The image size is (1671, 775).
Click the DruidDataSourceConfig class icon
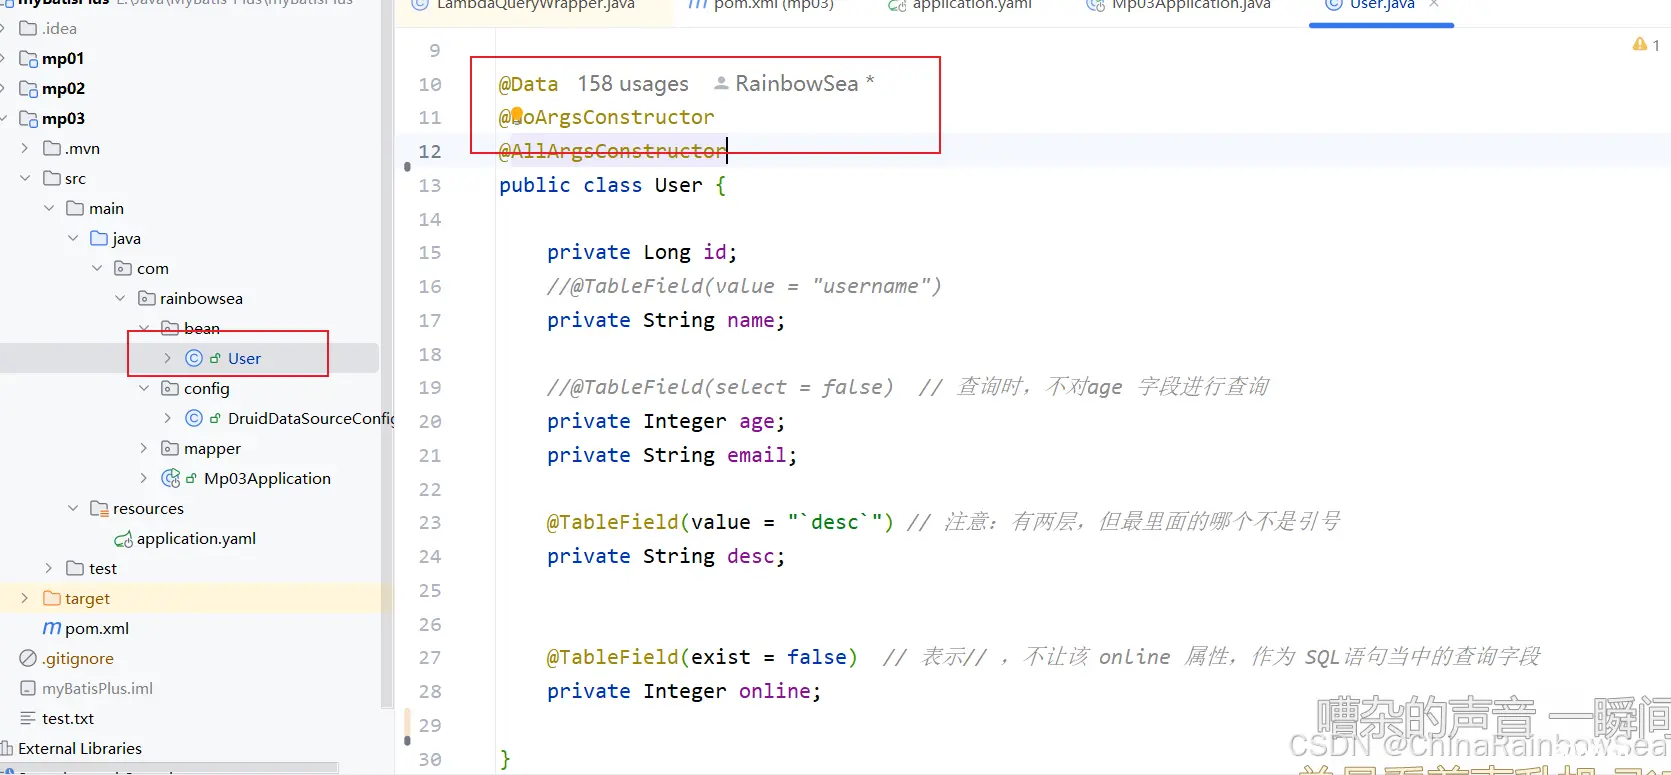tap(194, 418)
